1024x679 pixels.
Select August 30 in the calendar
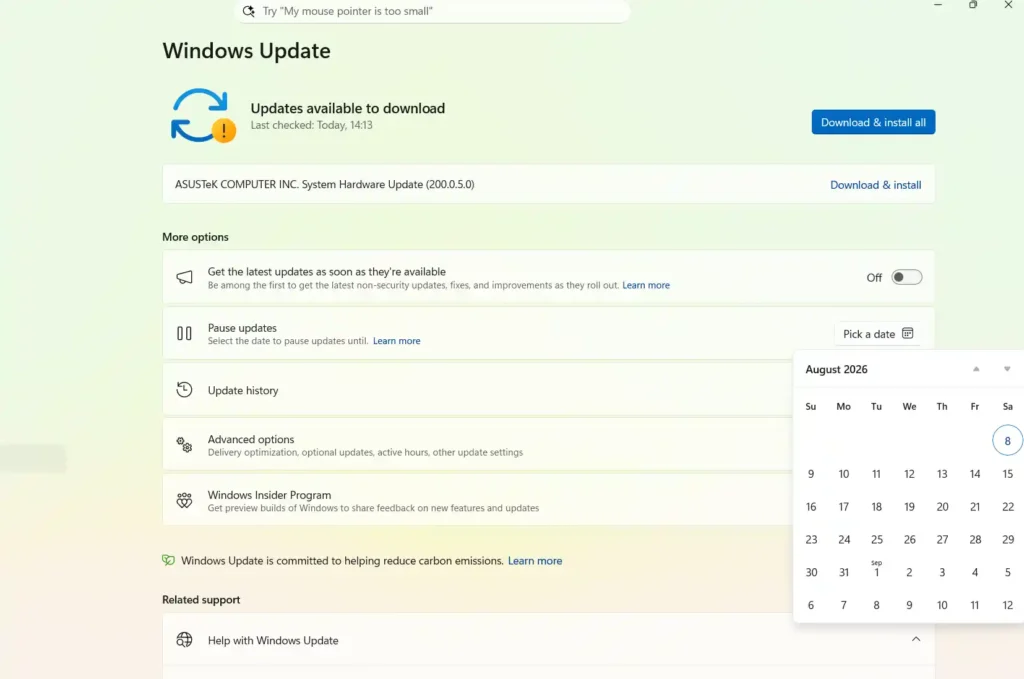(x=810, y=573)
